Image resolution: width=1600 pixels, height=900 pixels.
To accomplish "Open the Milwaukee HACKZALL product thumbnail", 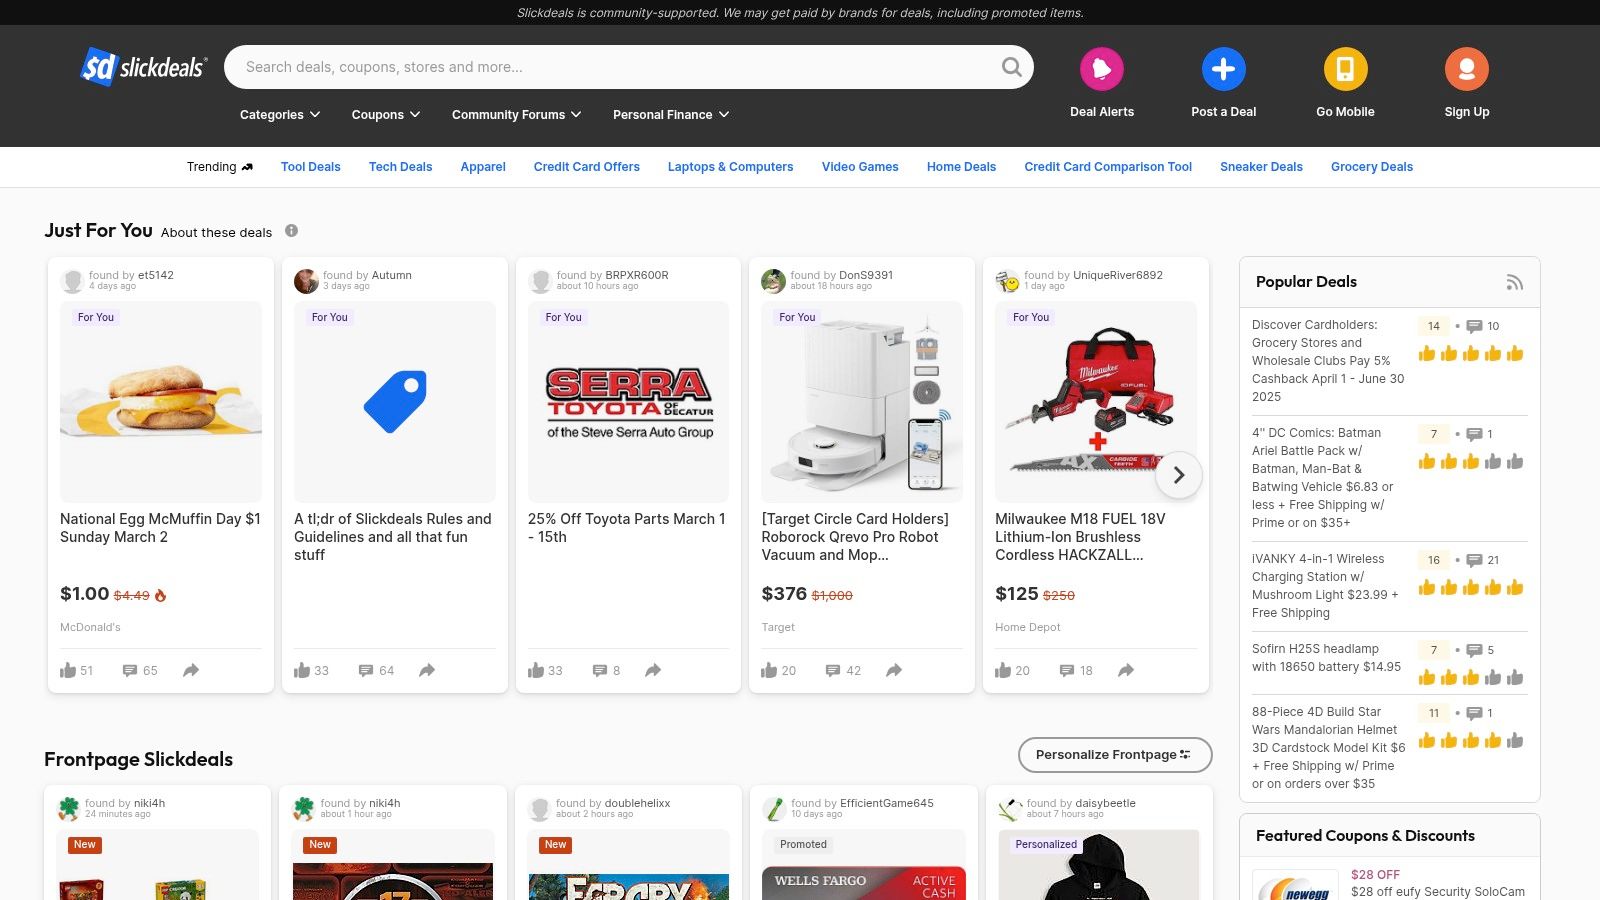I will [1096, 402].
